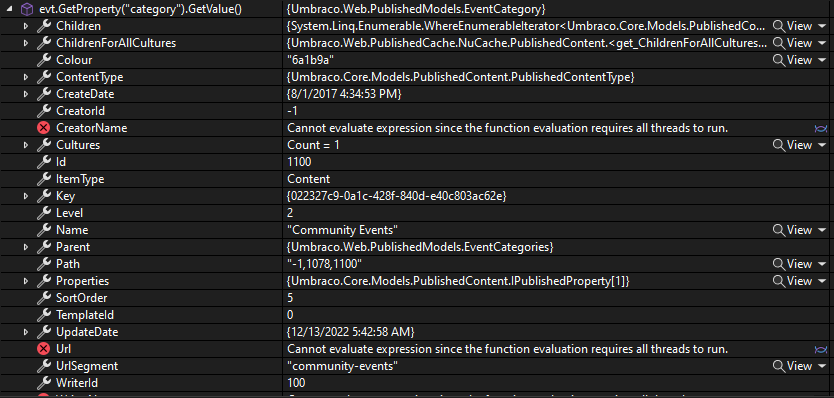
Task: Click the refresh evaluation icon on the Url row
Action: [820, 350]
